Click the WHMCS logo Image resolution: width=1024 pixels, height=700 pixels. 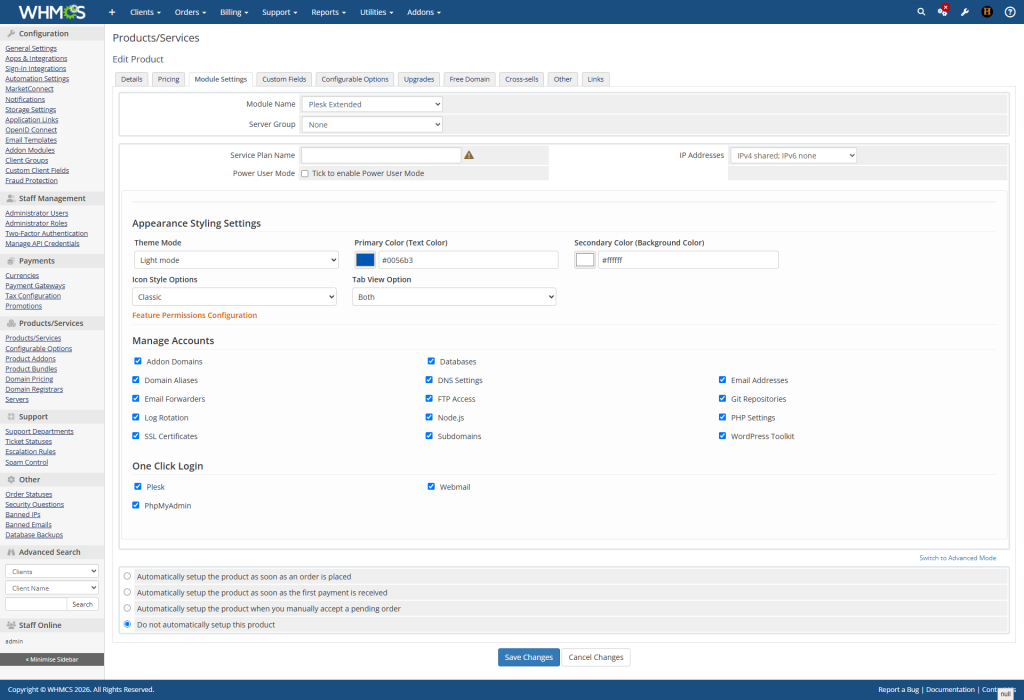pos(52,12)
